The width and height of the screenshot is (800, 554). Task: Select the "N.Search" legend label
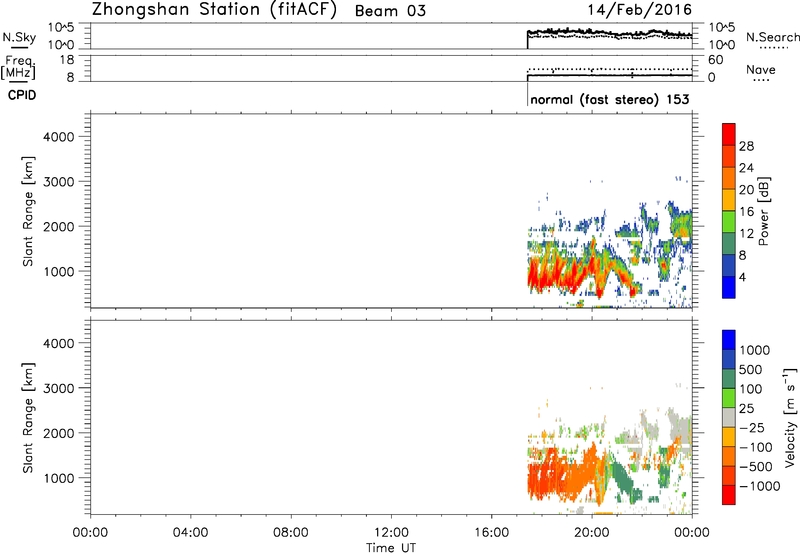point(772,37)
